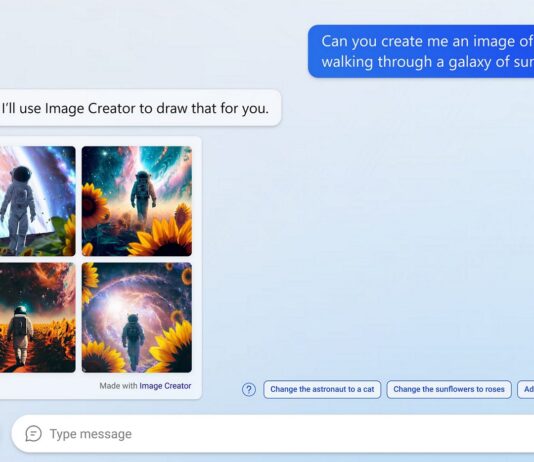Open the Image Creator link
534x462 pixels.
[165, 386]
